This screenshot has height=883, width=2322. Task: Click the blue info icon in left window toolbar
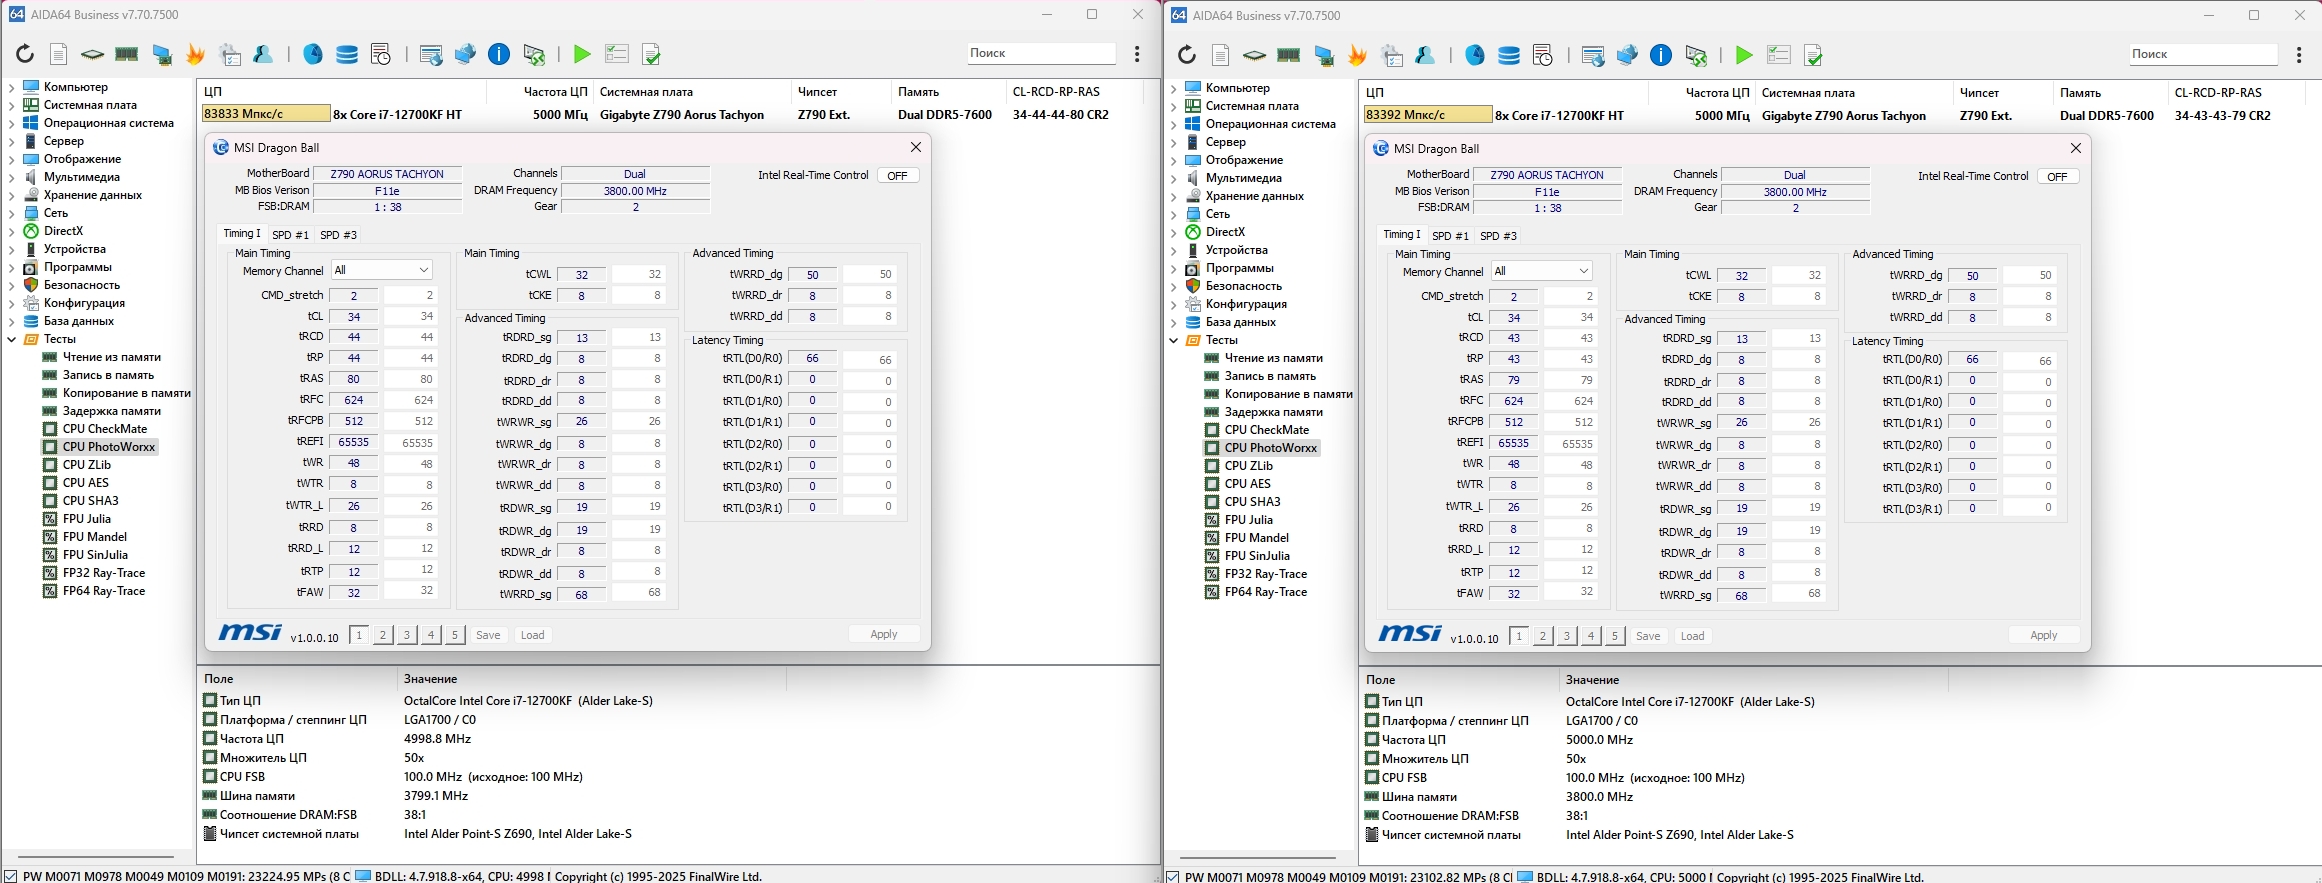(x=499, y=54)
